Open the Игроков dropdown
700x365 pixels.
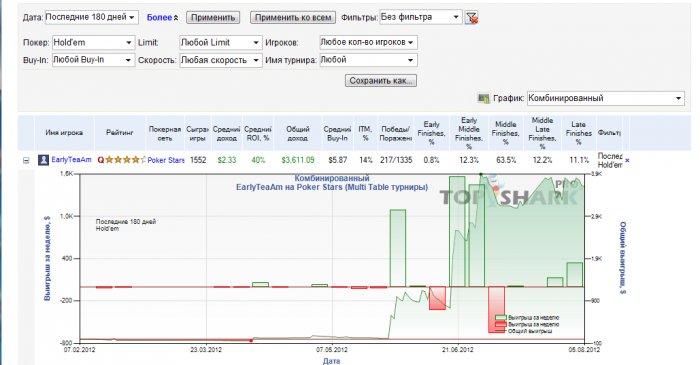click(368, 42)
